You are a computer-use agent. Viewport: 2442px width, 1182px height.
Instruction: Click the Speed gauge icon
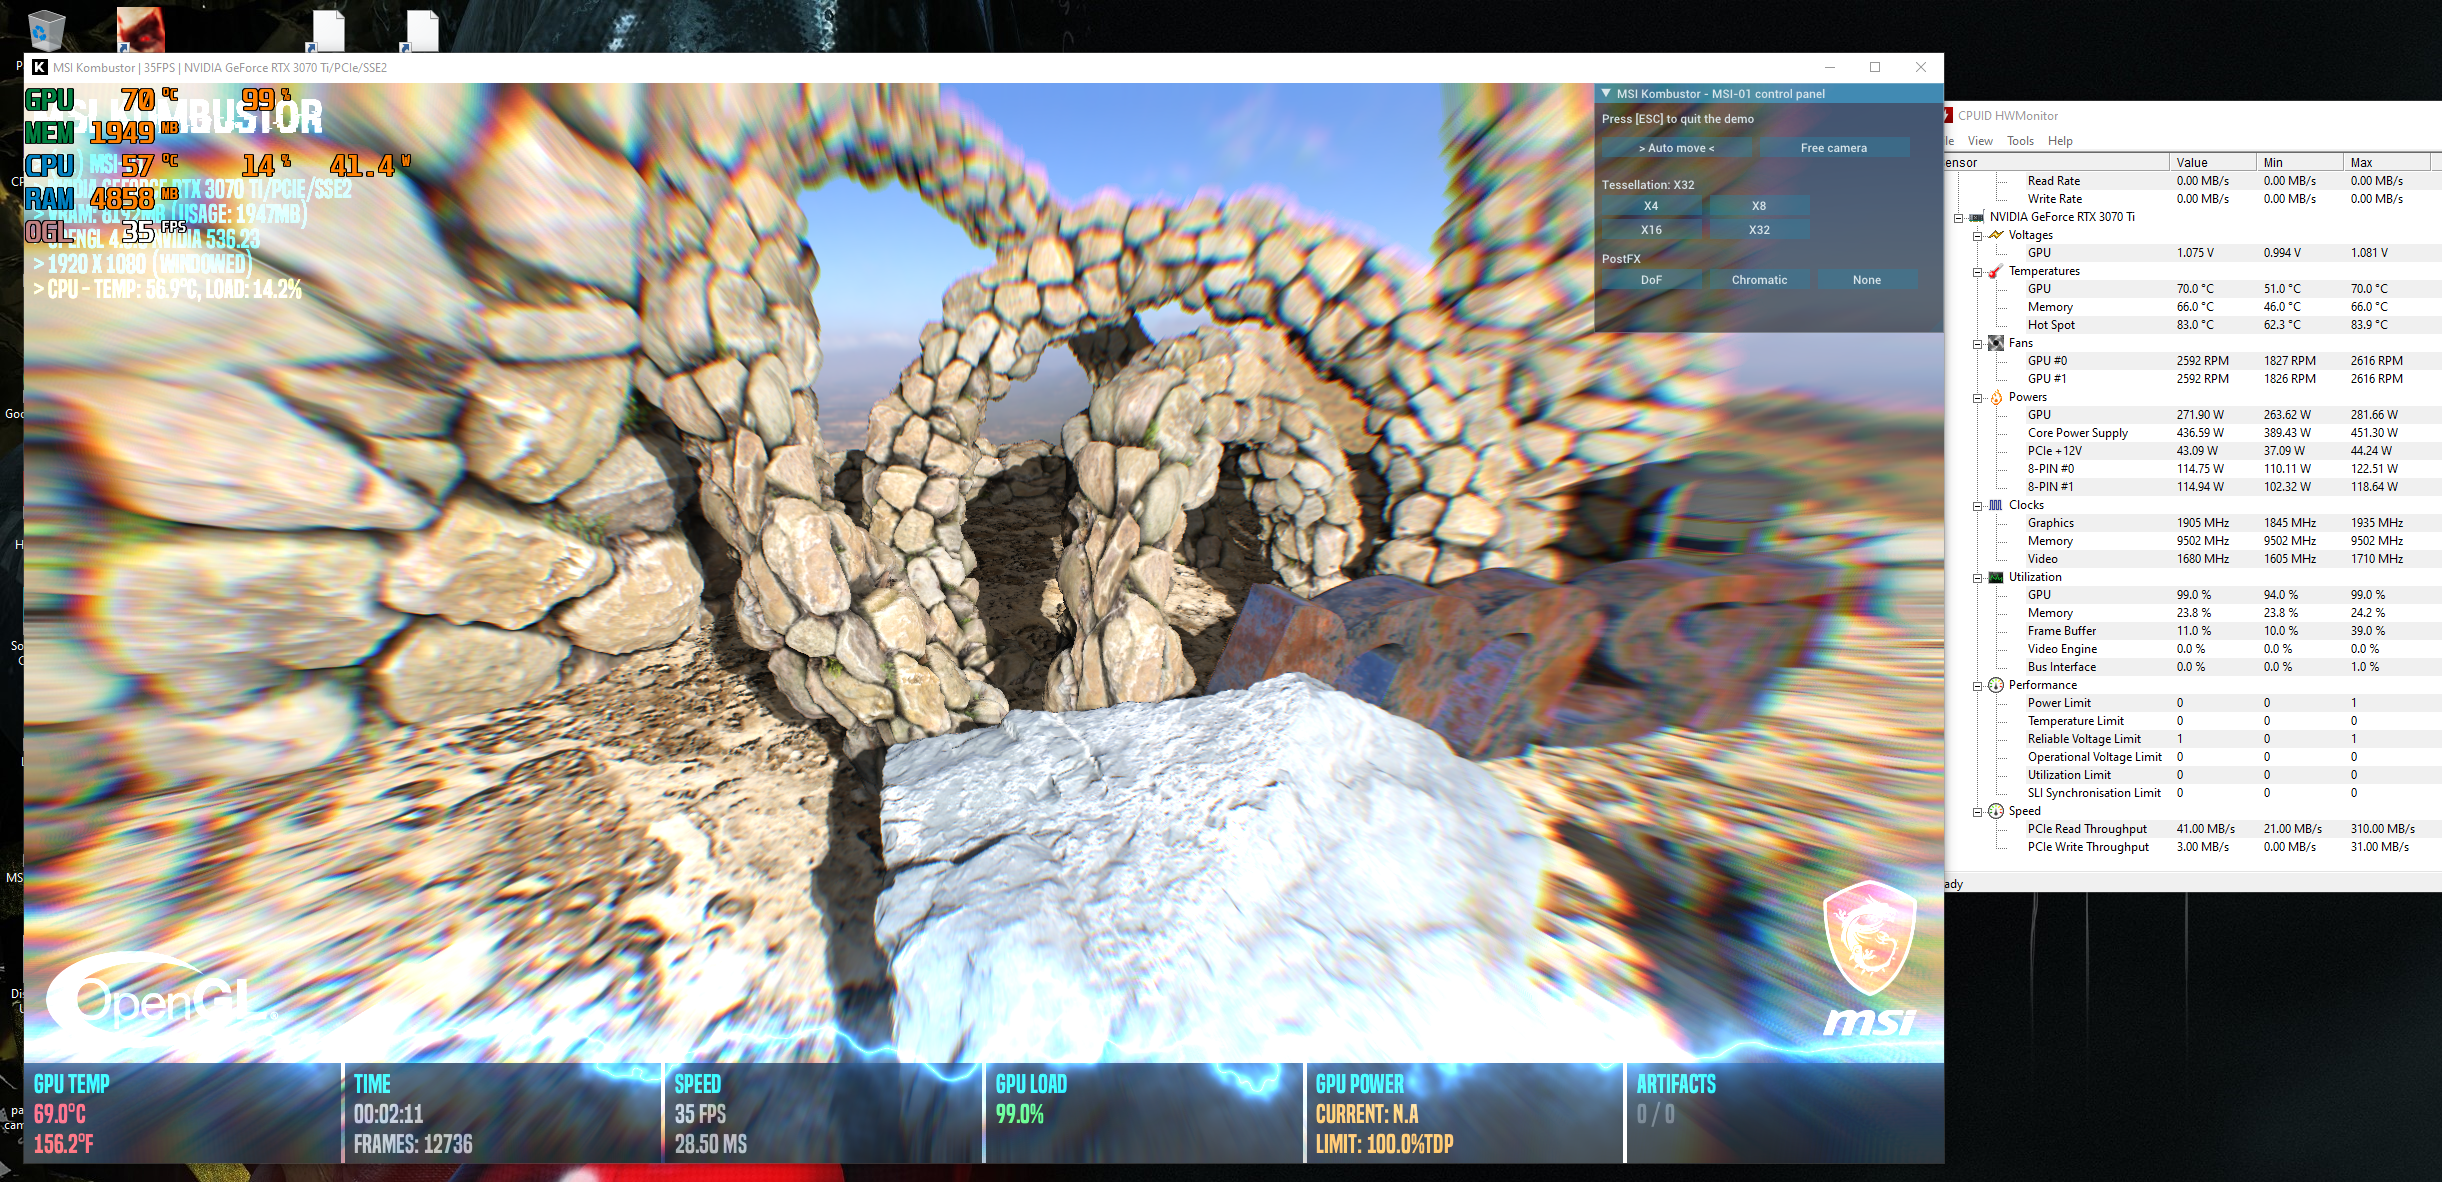(x=1996, y=811)
